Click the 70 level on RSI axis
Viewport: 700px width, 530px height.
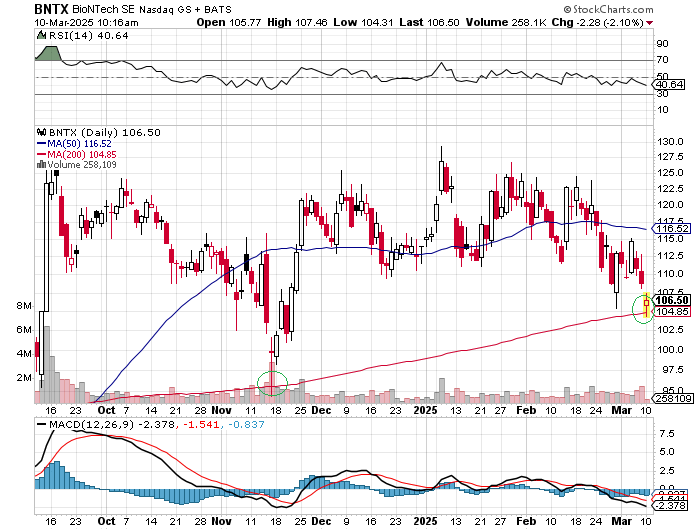tap(662, 60)
